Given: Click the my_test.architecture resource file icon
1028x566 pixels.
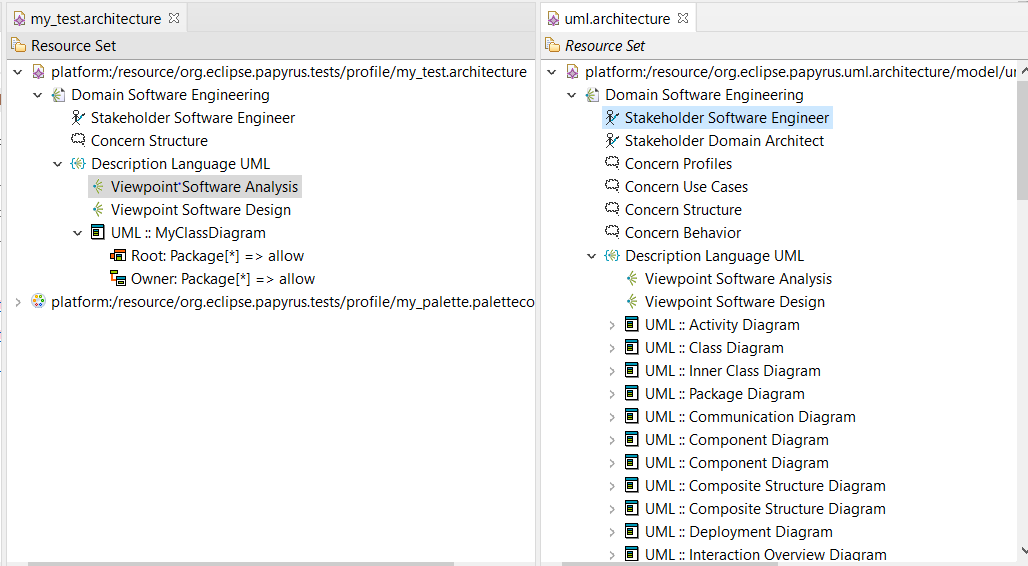Looking at the screenshot, I should pos(39,71).
